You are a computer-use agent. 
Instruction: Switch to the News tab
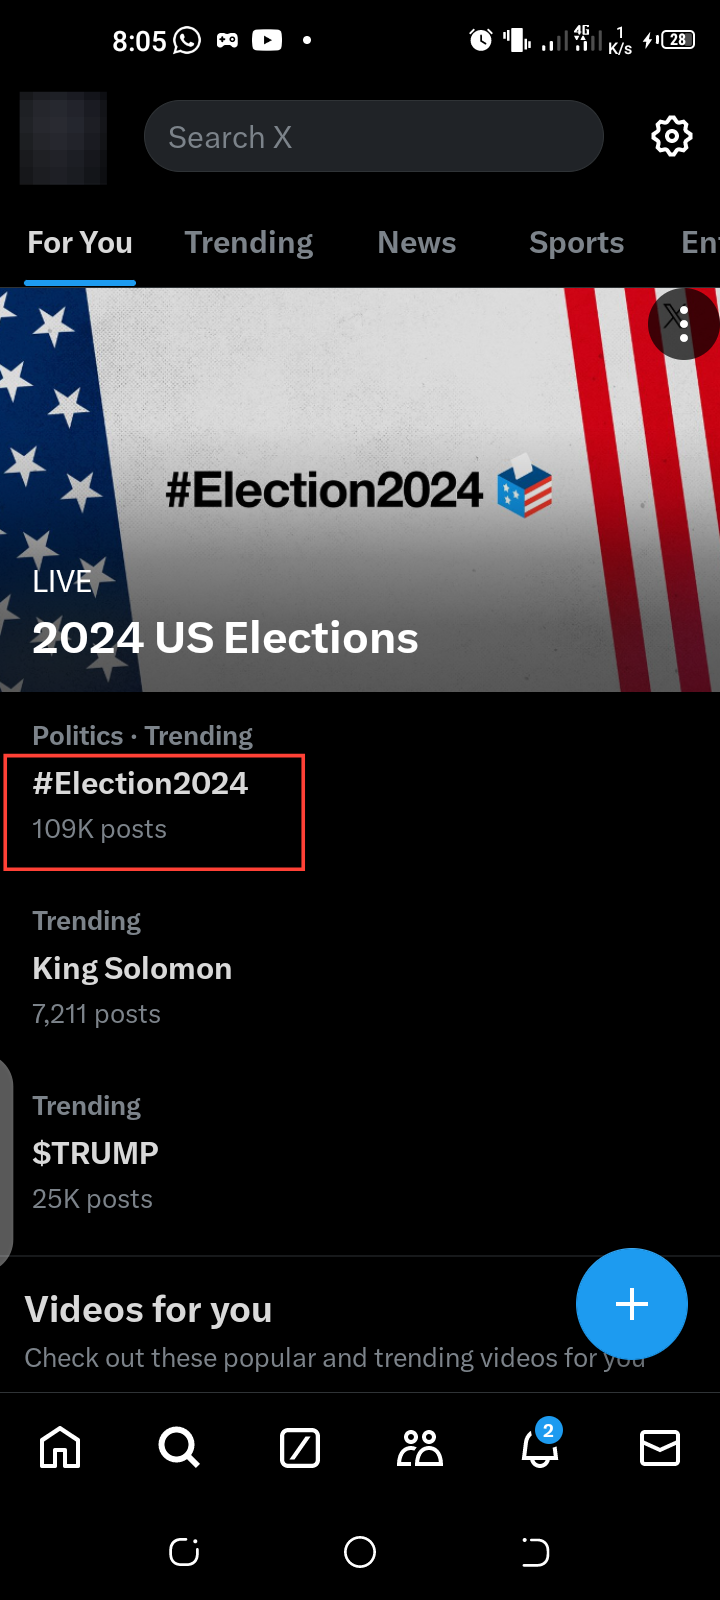[x=417, y=243]
